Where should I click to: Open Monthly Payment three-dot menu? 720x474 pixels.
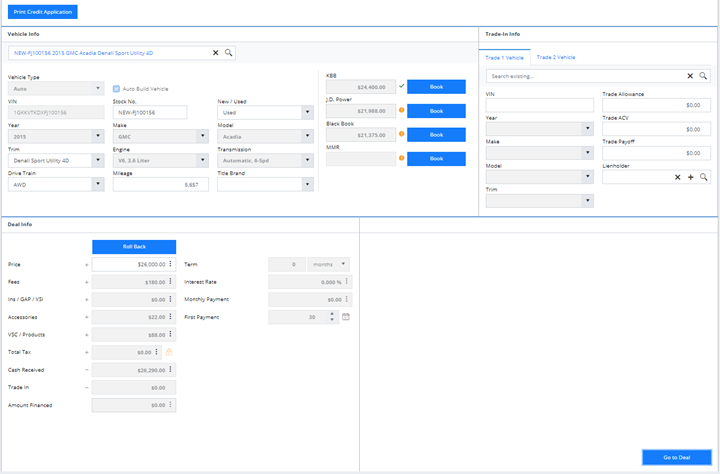pos(347,299)
